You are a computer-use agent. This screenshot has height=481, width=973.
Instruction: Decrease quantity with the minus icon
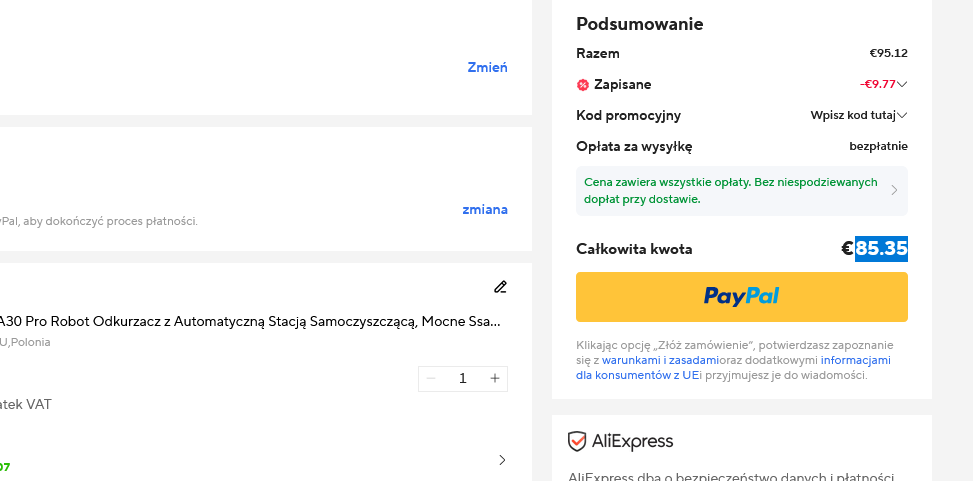[431, 379]
